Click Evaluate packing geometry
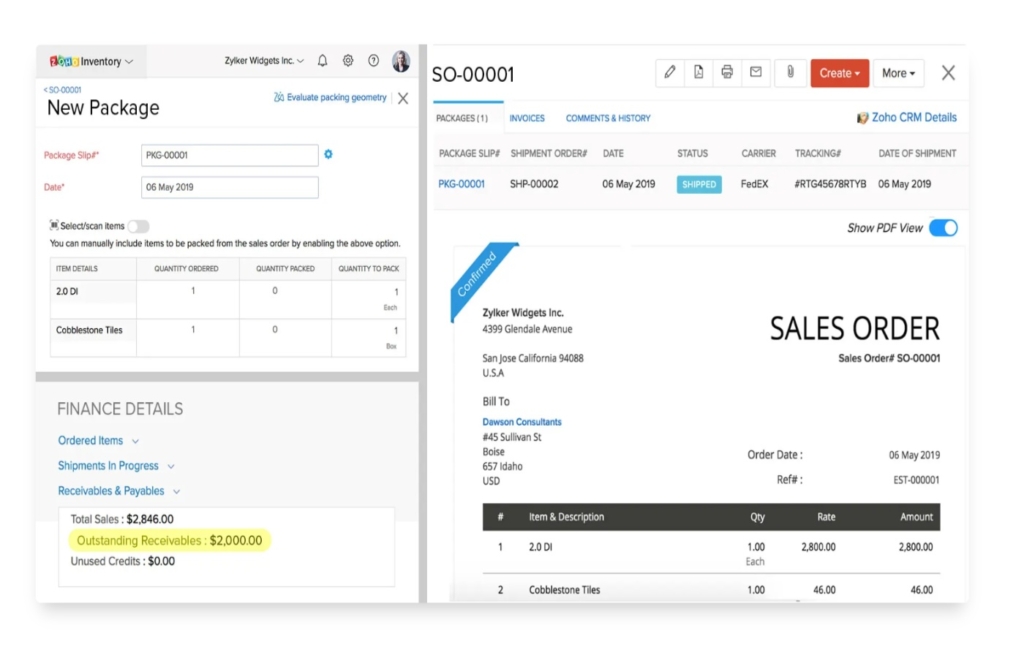The height and width of the screenshot is (658, 1024). click(x=331, y=97)
